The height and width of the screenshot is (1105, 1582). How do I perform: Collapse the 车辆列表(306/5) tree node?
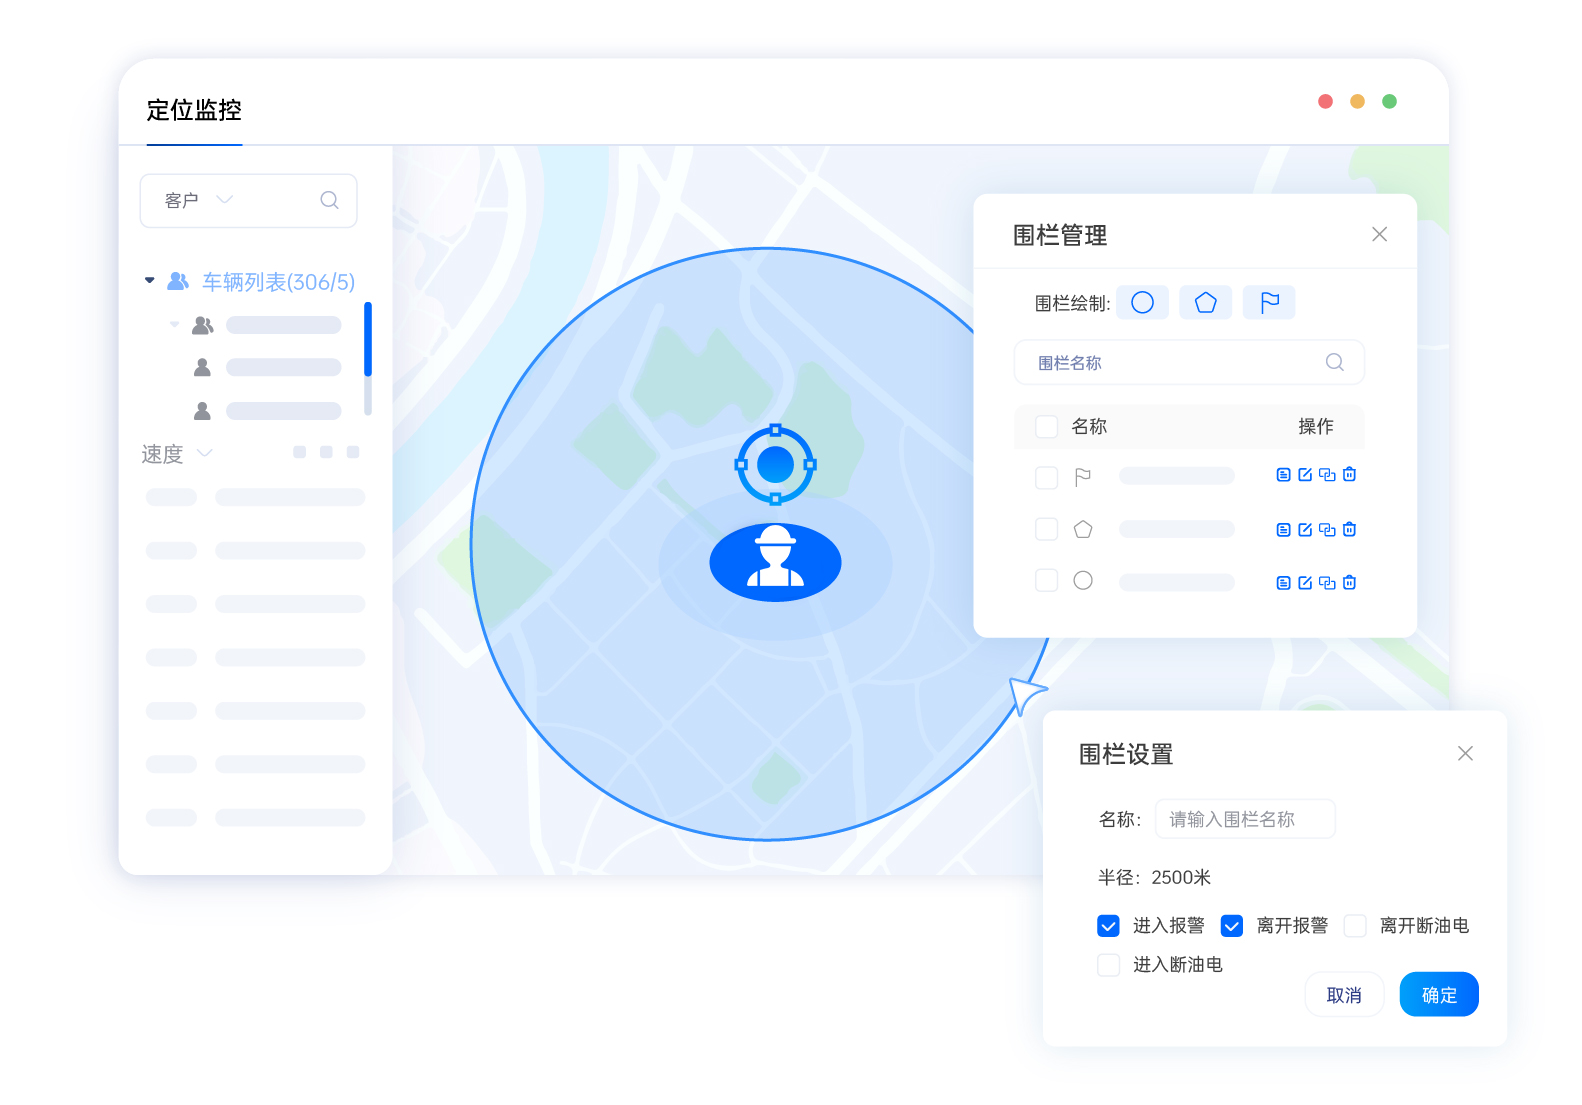coord(150,281)
